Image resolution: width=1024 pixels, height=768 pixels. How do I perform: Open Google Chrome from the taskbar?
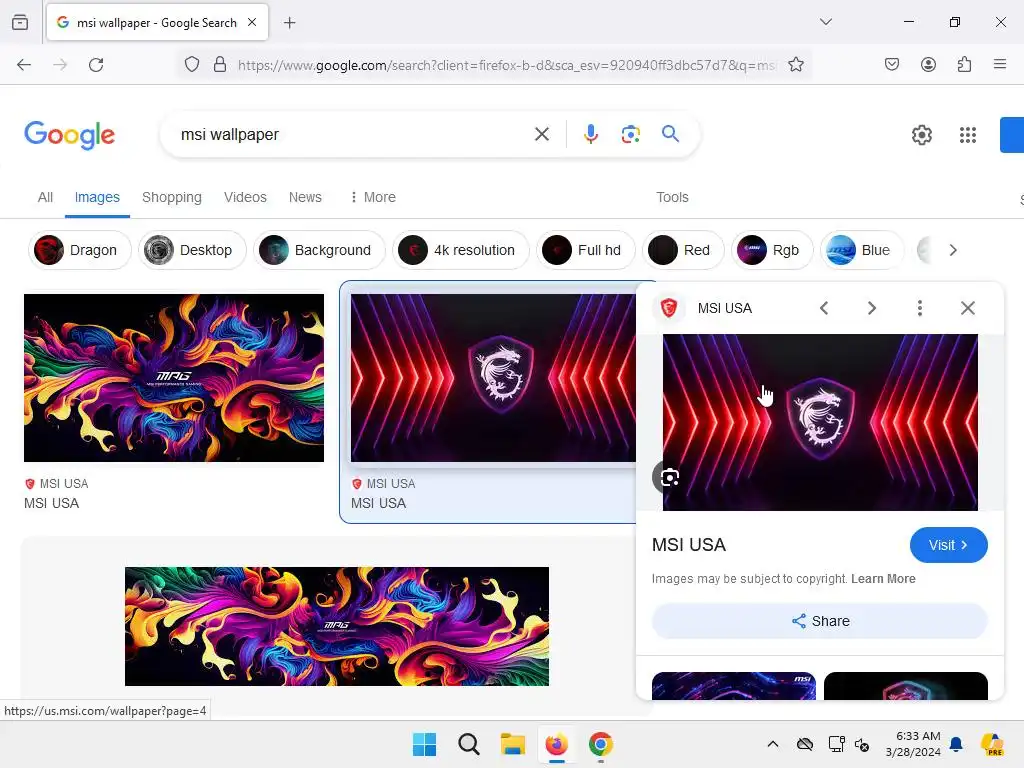pos(600,744)
